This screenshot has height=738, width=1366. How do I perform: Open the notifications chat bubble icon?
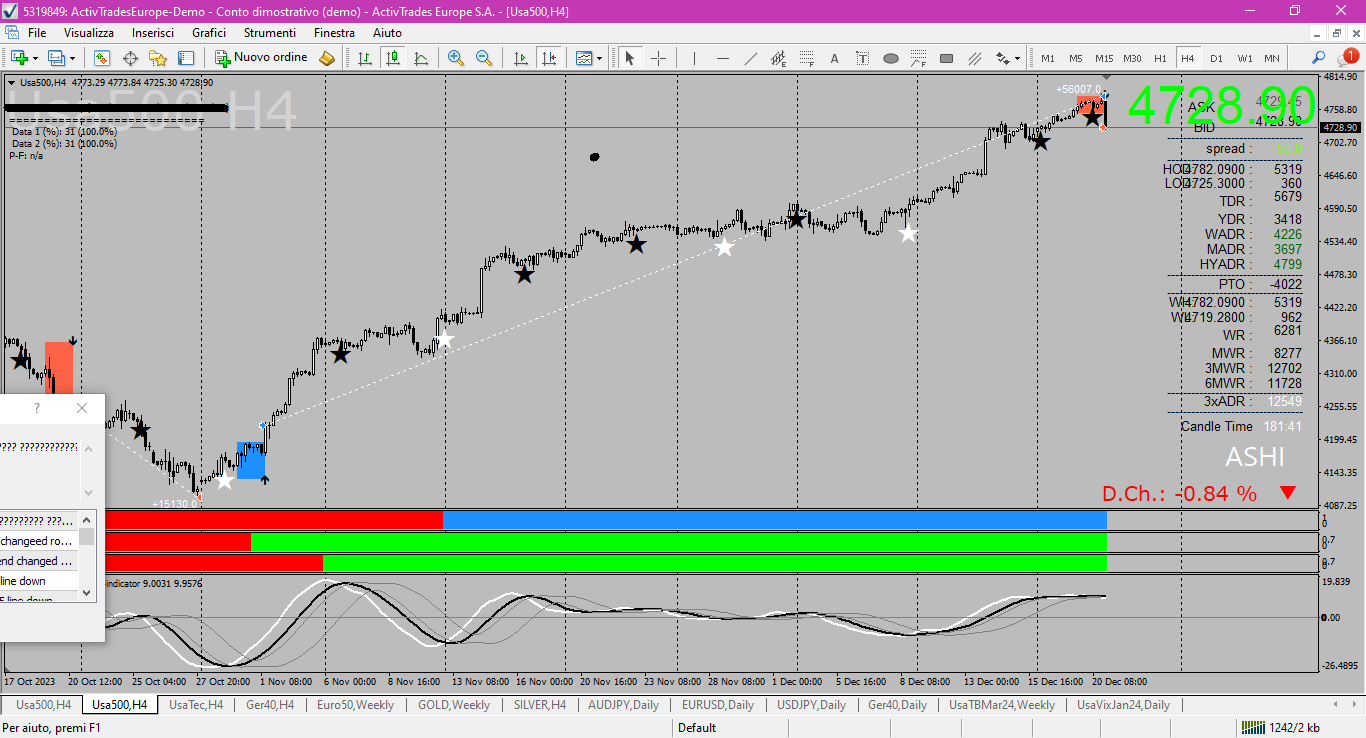1346,58
